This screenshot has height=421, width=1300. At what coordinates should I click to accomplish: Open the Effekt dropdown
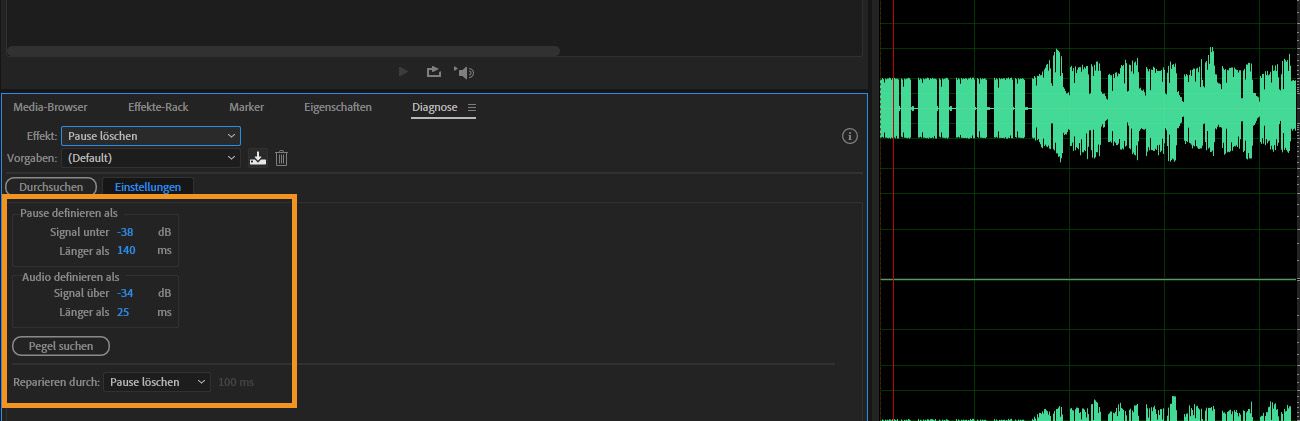(x=150, y=135)
